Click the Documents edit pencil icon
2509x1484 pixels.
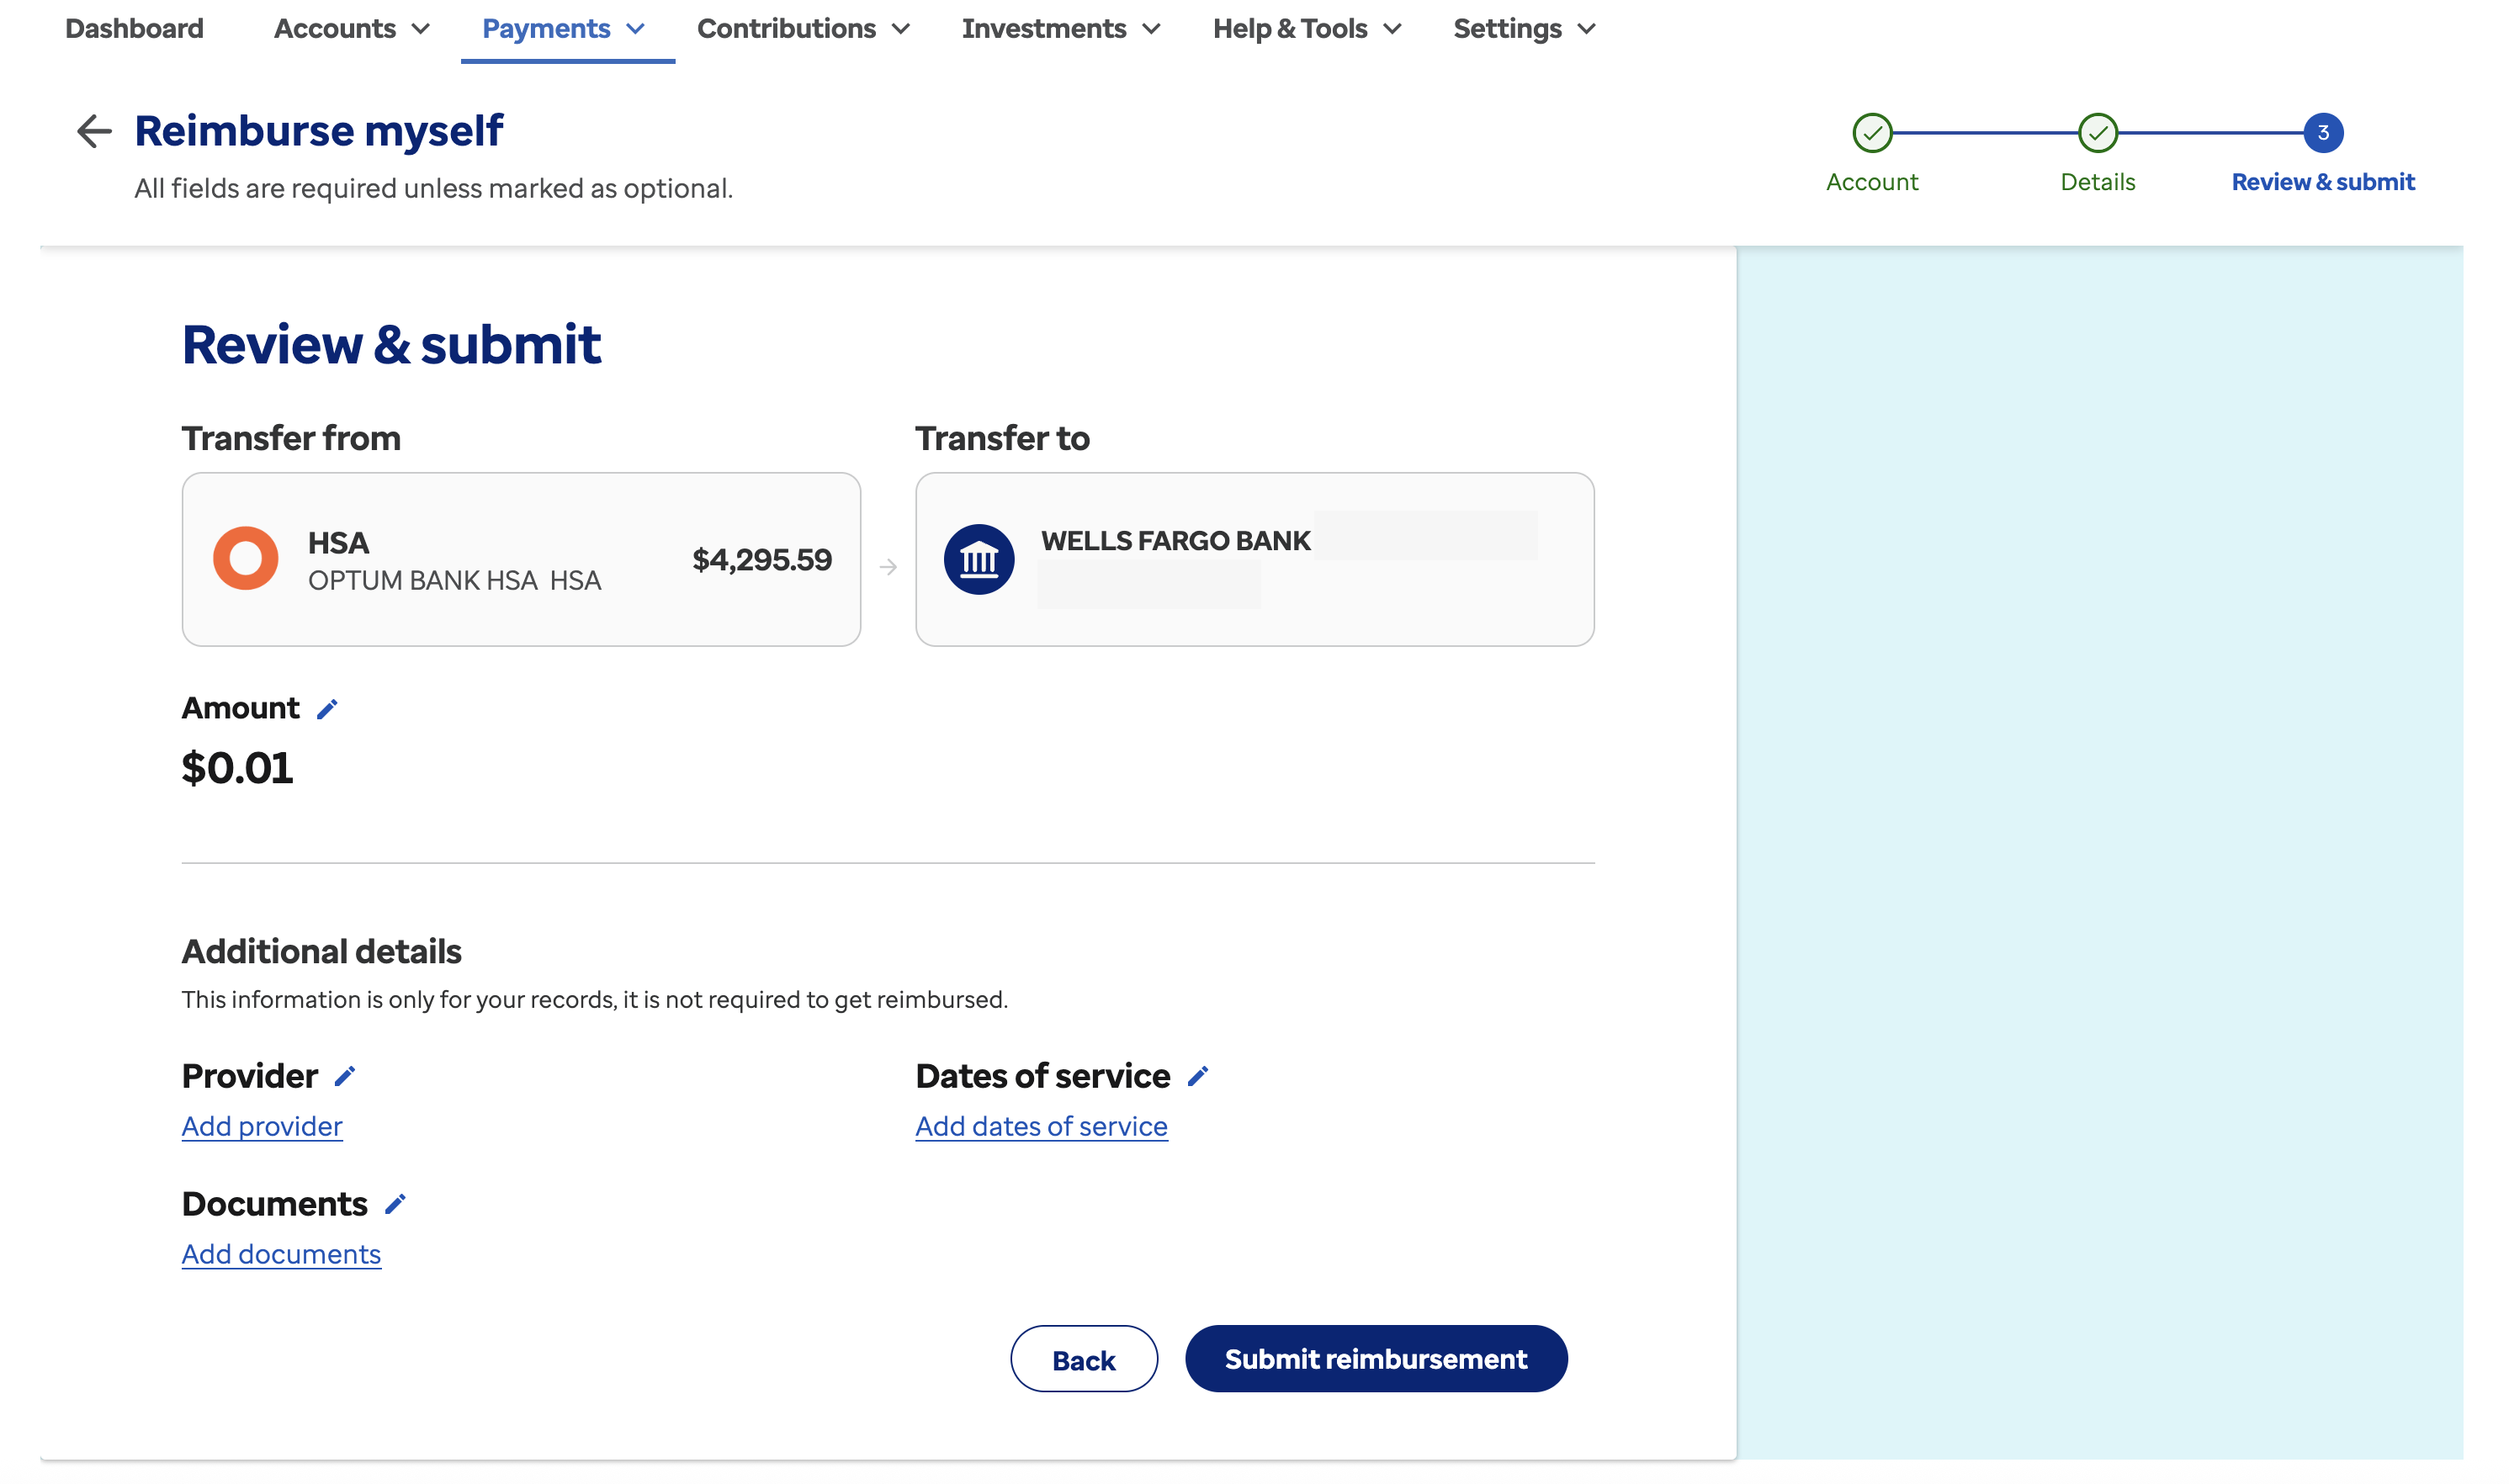tap(395, 1204)
